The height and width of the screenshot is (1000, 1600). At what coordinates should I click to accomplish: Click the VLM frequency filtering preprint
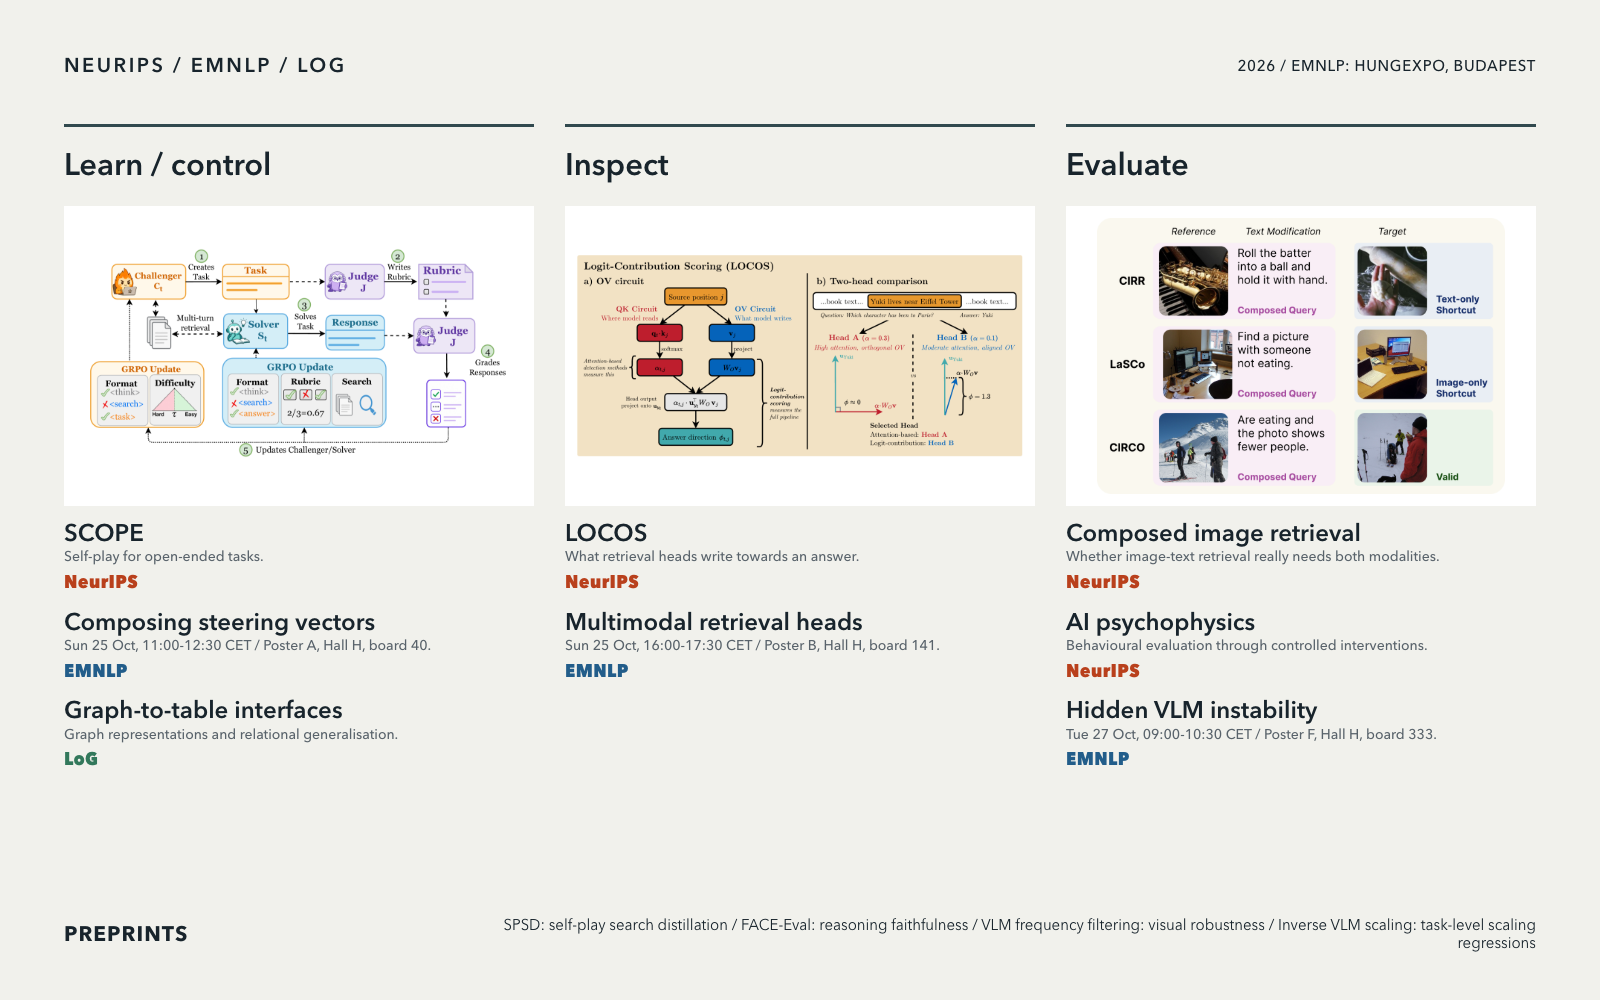pos(1123,925)
